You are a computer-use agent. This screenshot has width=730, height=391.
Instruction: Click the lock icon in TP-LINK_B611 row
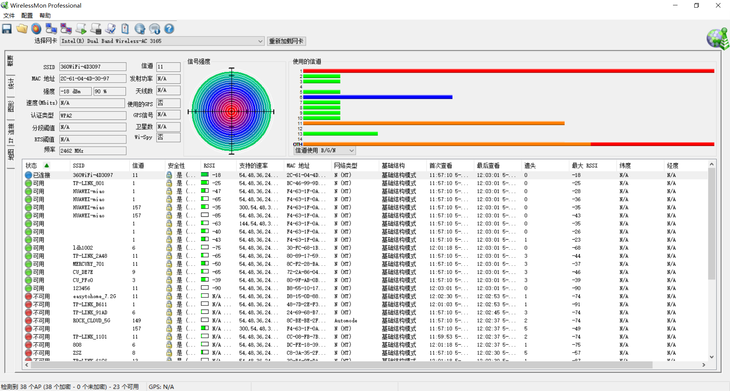(169, 304)
